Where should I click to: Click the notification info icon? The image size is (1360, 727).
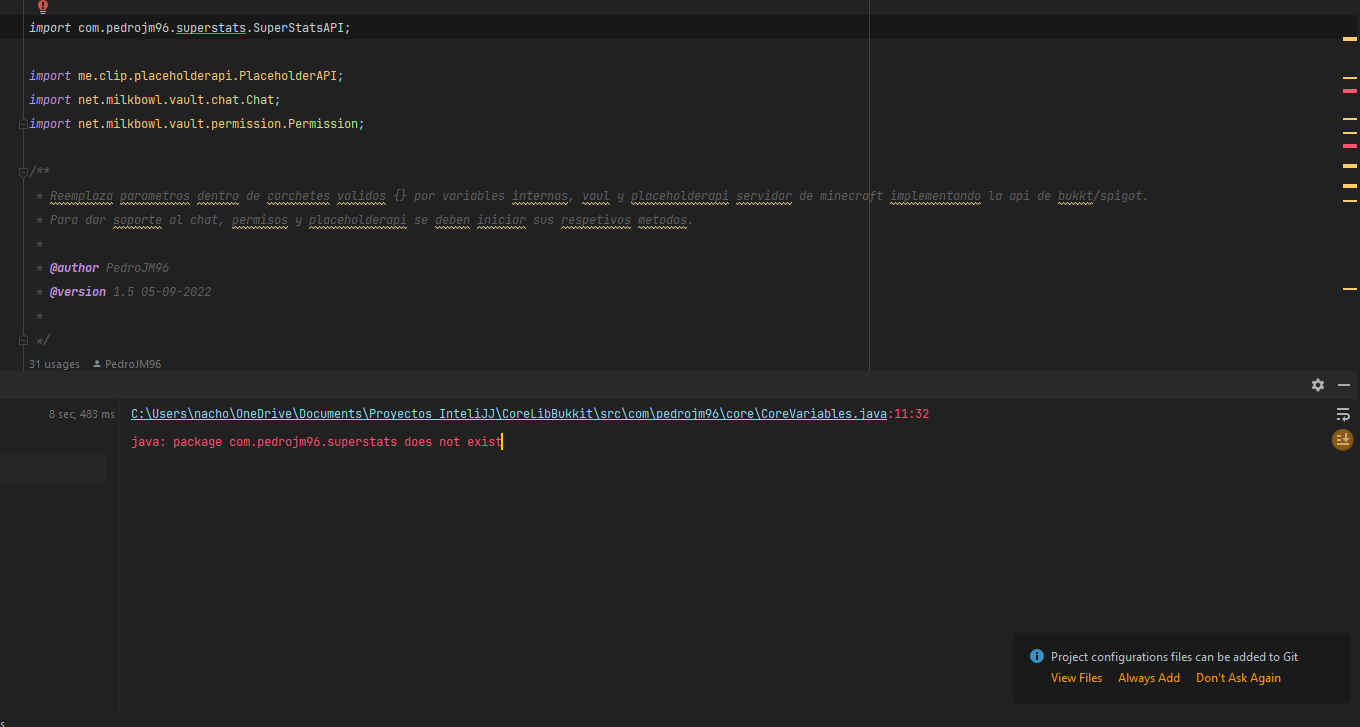1037,657
